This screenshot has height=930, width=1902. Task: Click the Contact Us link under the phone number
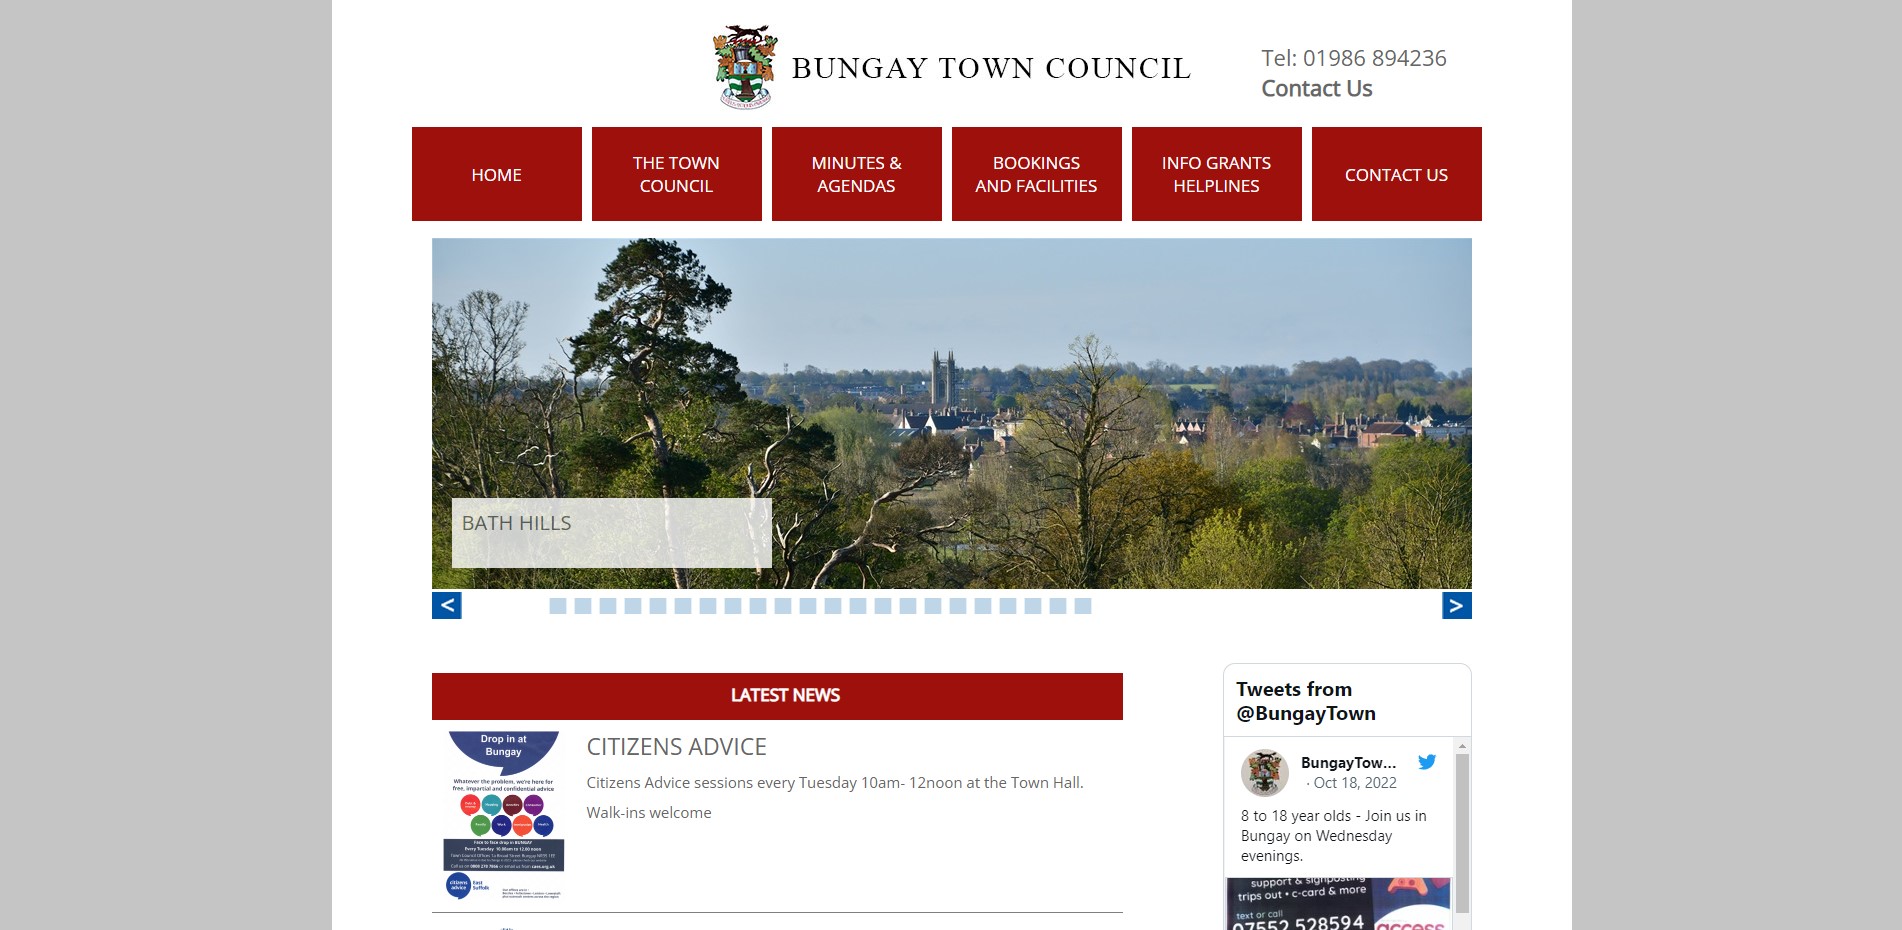point(1317,89)
